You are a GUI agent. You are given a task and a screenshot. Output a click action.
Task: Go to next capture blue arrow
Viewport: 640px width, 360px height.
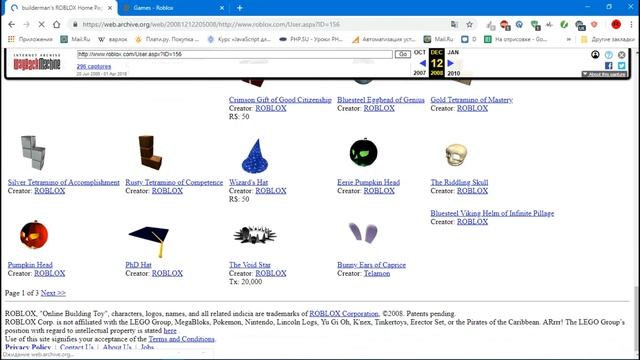[x=451, y=63]
